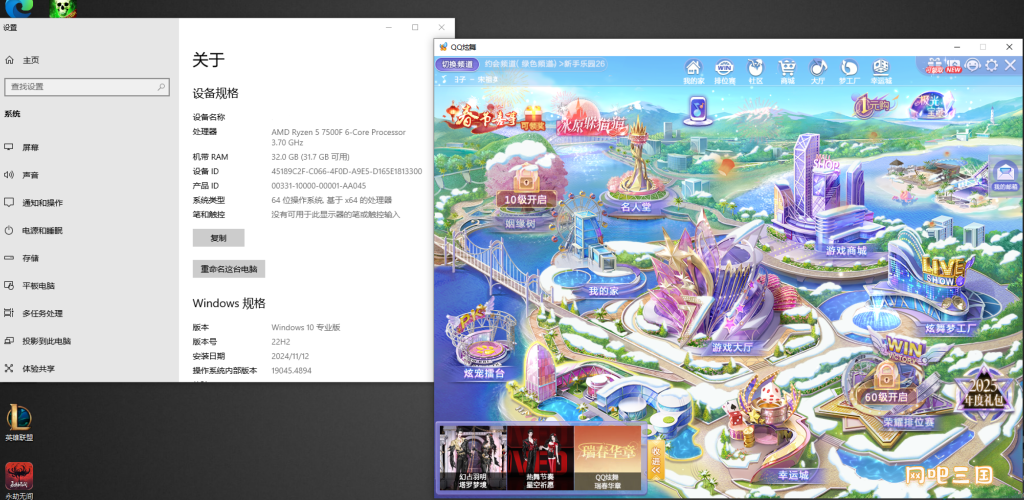This screenshot has width=1024, height=500.
Task: Open the 春节嘉年 event banner
Action: tap(493, 116)
